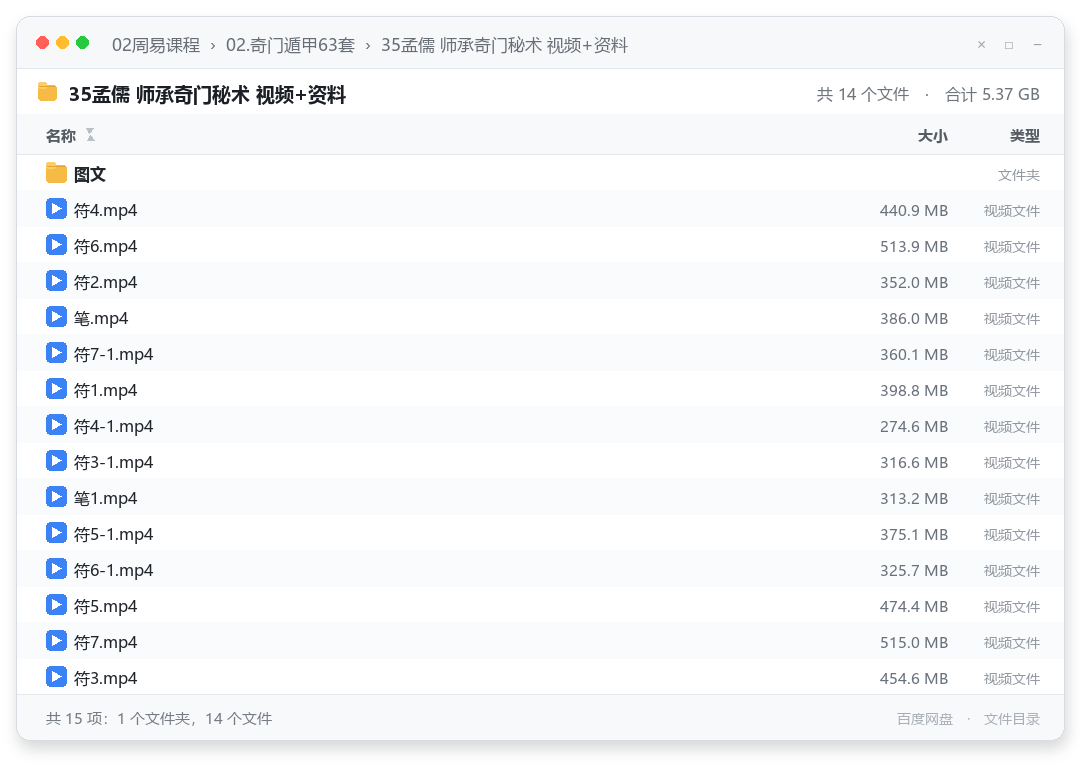This screenshot has height=764, width=1080.
Task: Click the video icon for 符2.mp4
Action: 56,280
